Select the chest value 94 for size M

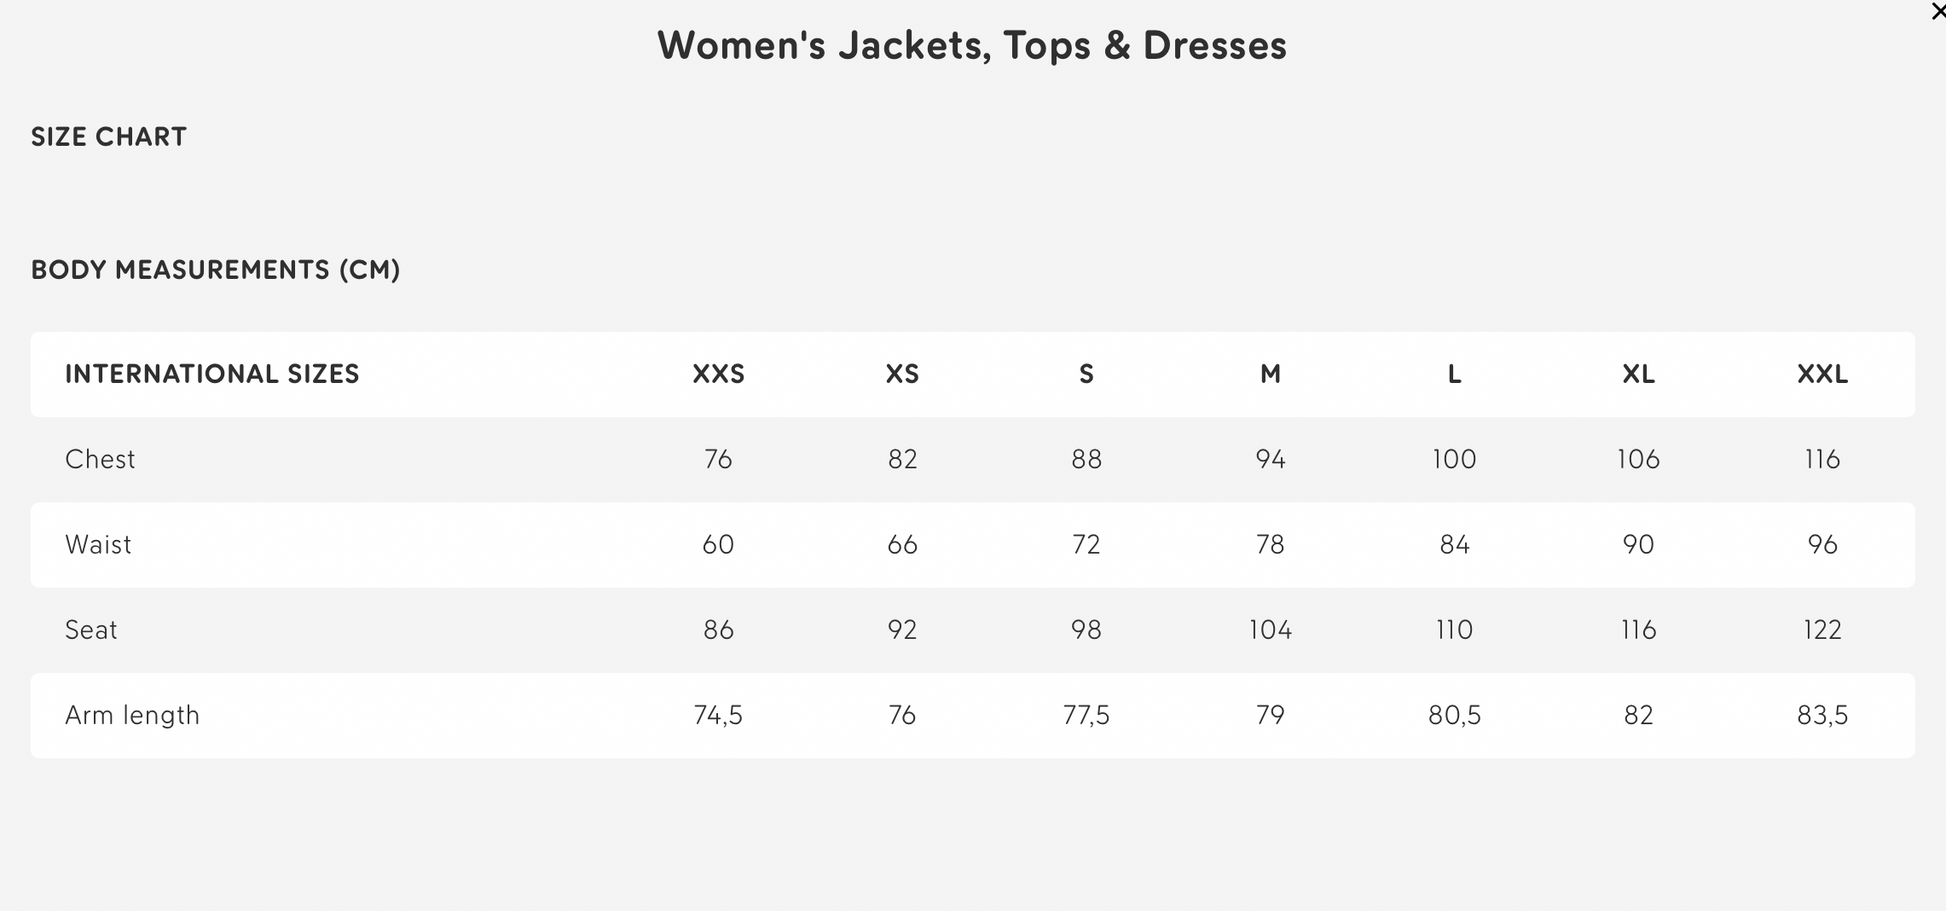(1269, 459)
